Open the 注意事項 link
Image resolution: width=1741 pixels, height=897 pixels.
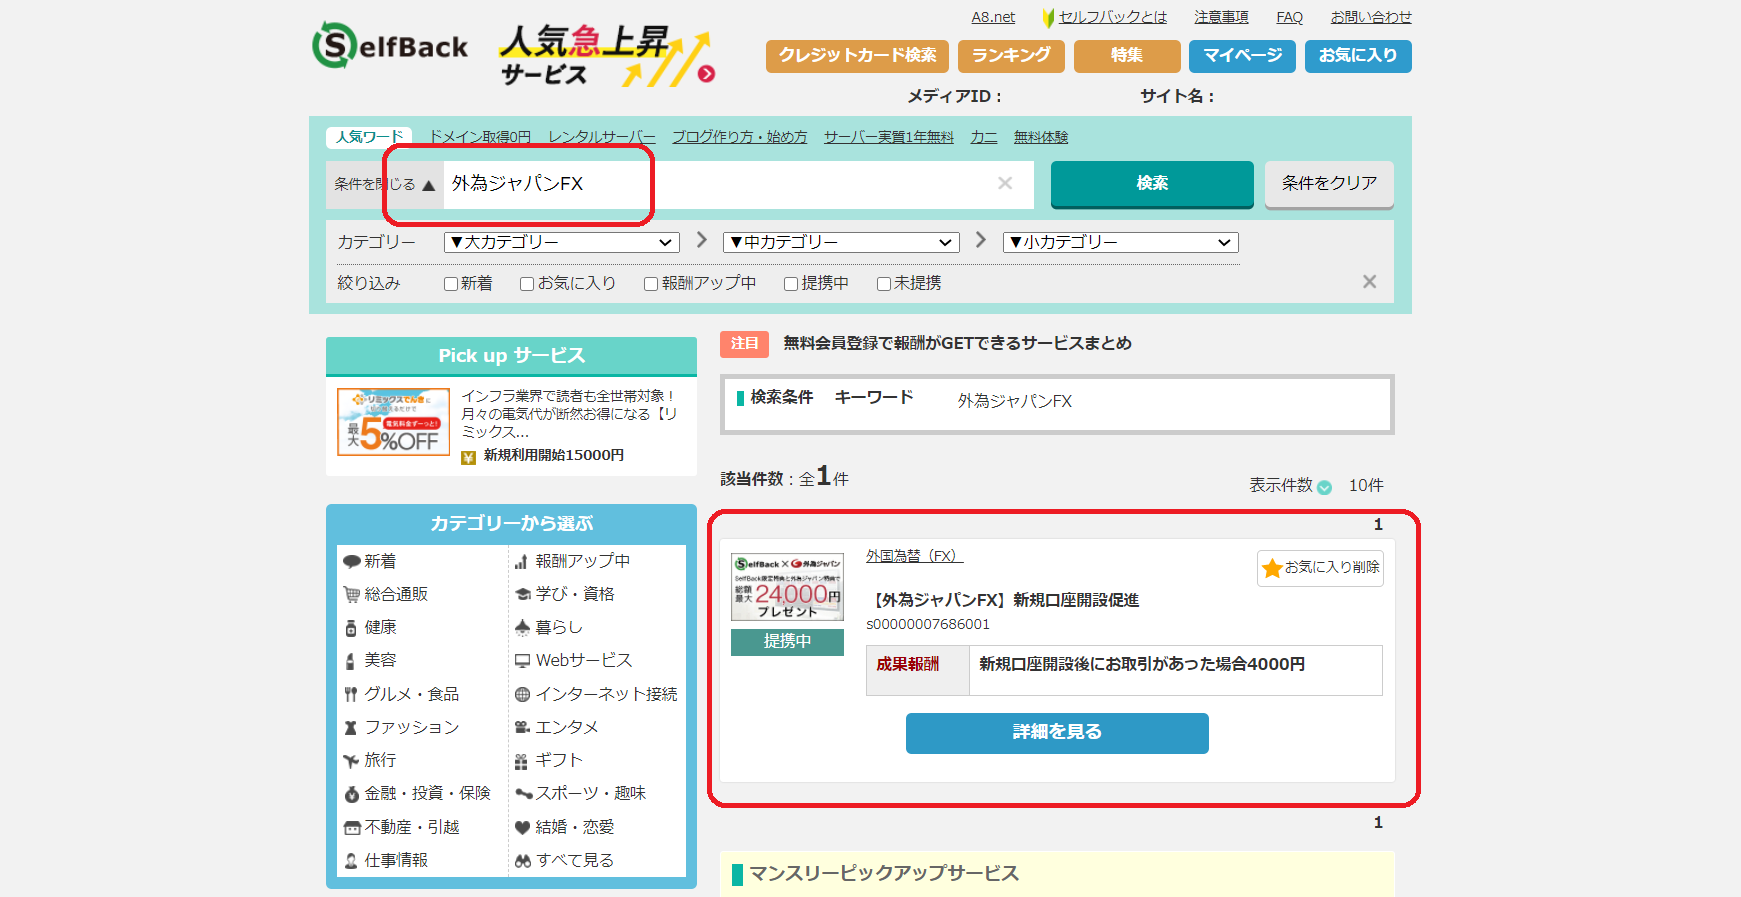pyautogui.click(x=1221, y=17)
